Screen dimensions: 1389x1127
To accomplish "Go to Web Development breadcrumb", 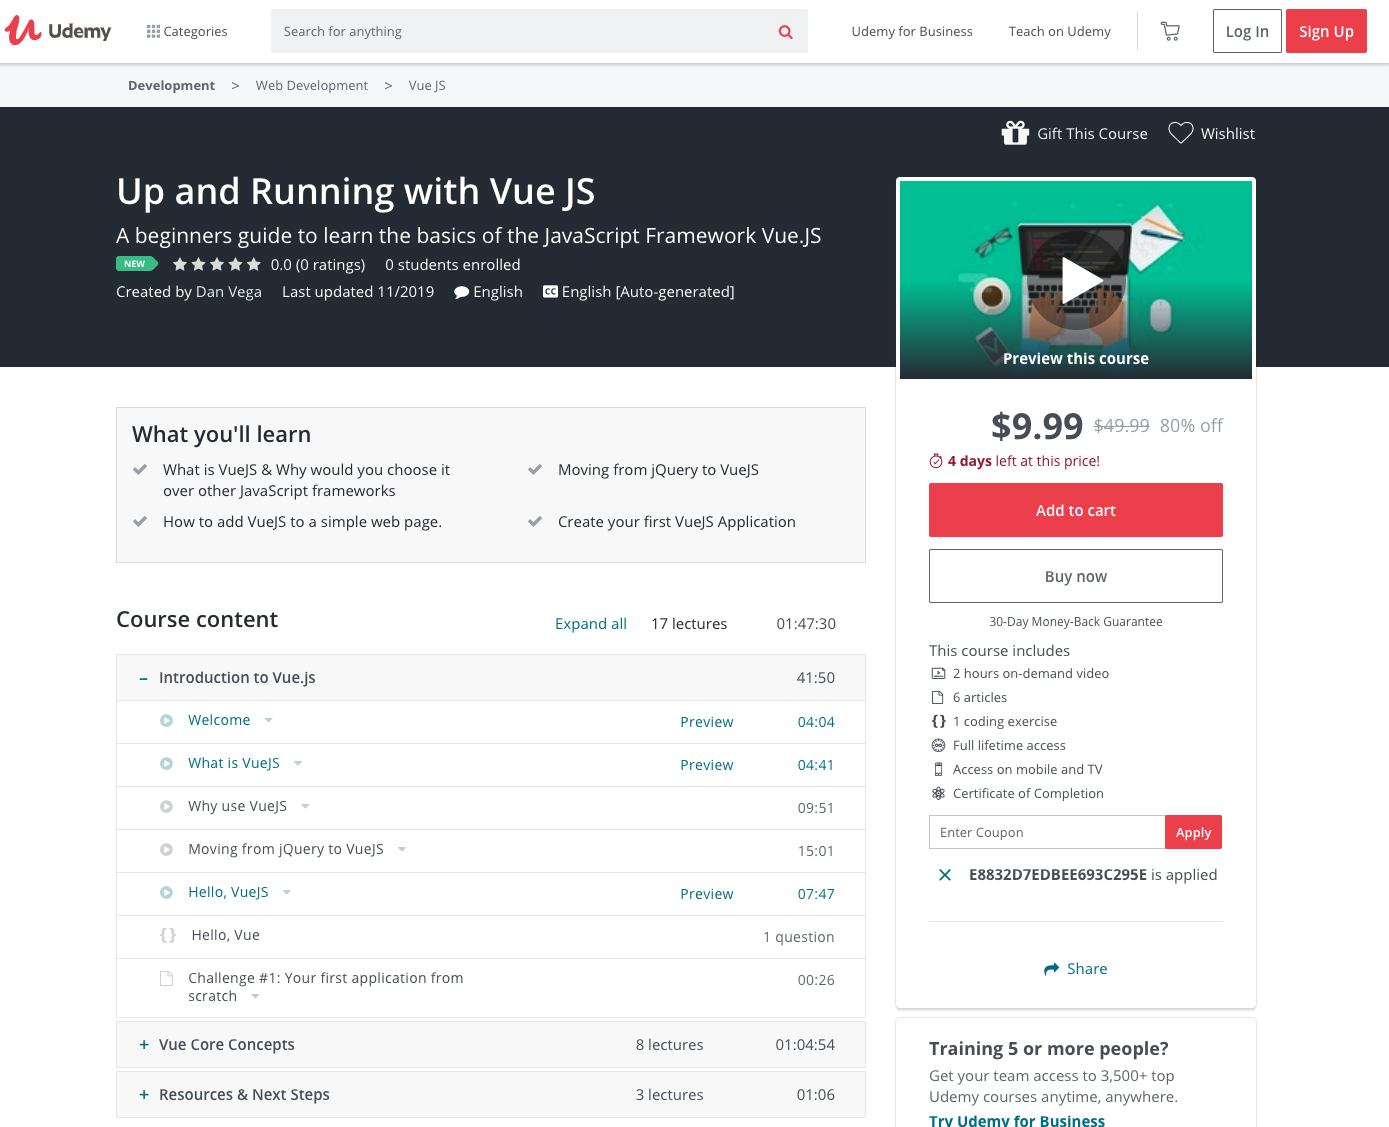I will tap(312, 86).
